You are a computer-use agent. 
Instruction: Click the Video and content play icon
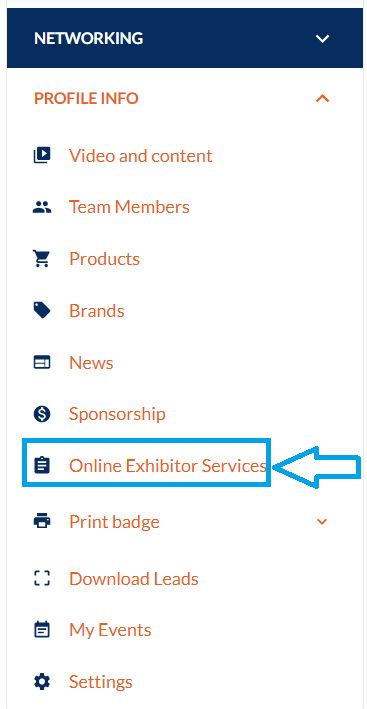click(42, 156)
